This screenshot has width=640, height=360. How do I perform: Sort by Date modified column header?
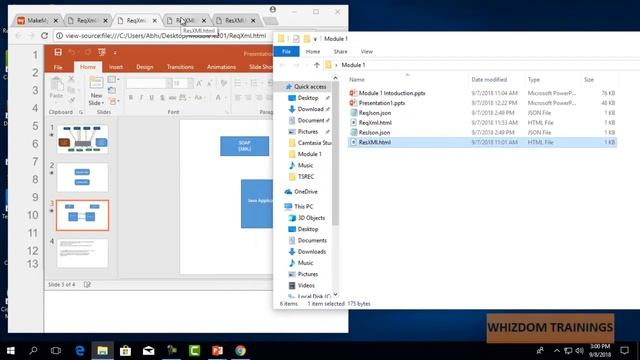[x=489, y=80]
